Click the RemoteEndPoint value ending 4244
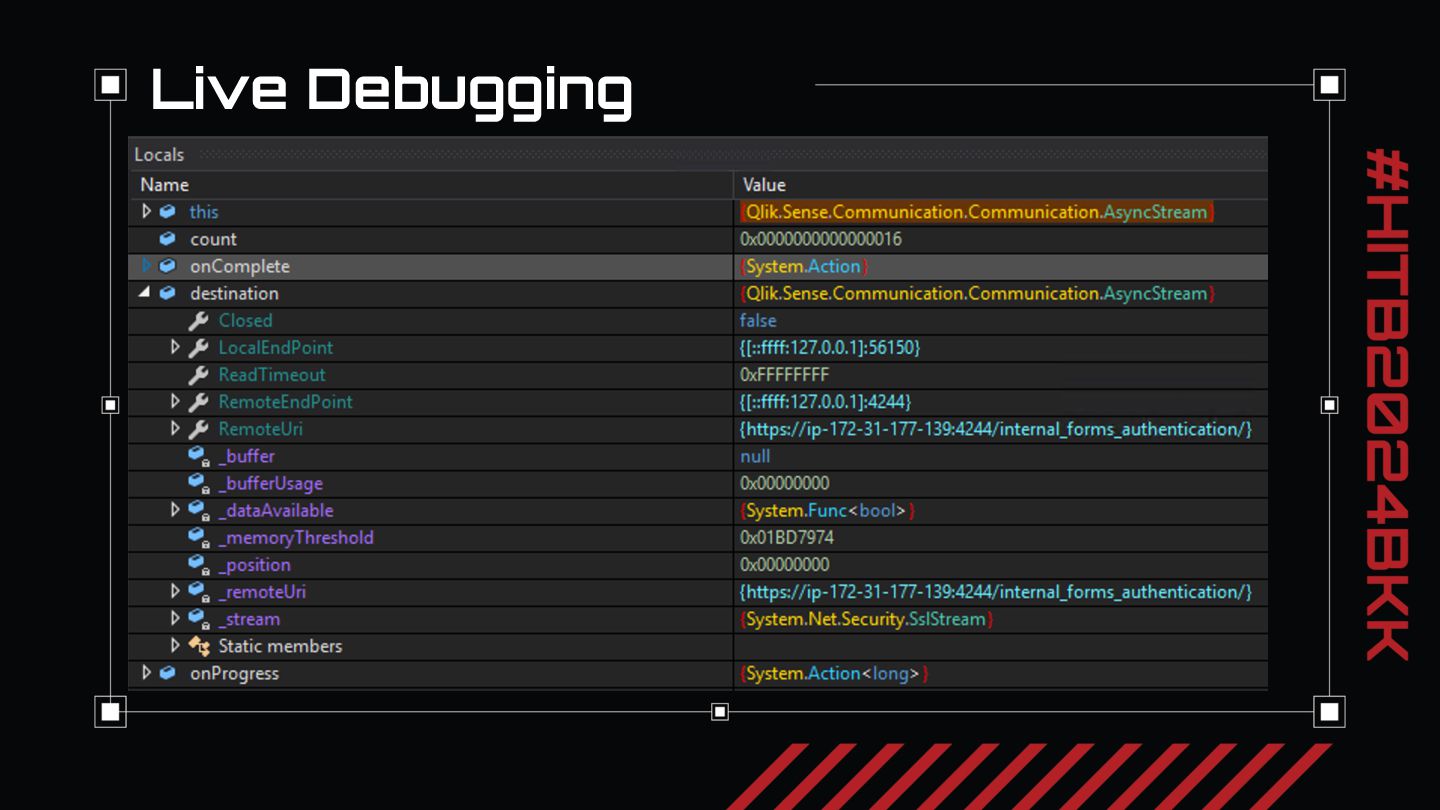The width and height of the screenshot is (1440, 810). click(x=825, y=401)
